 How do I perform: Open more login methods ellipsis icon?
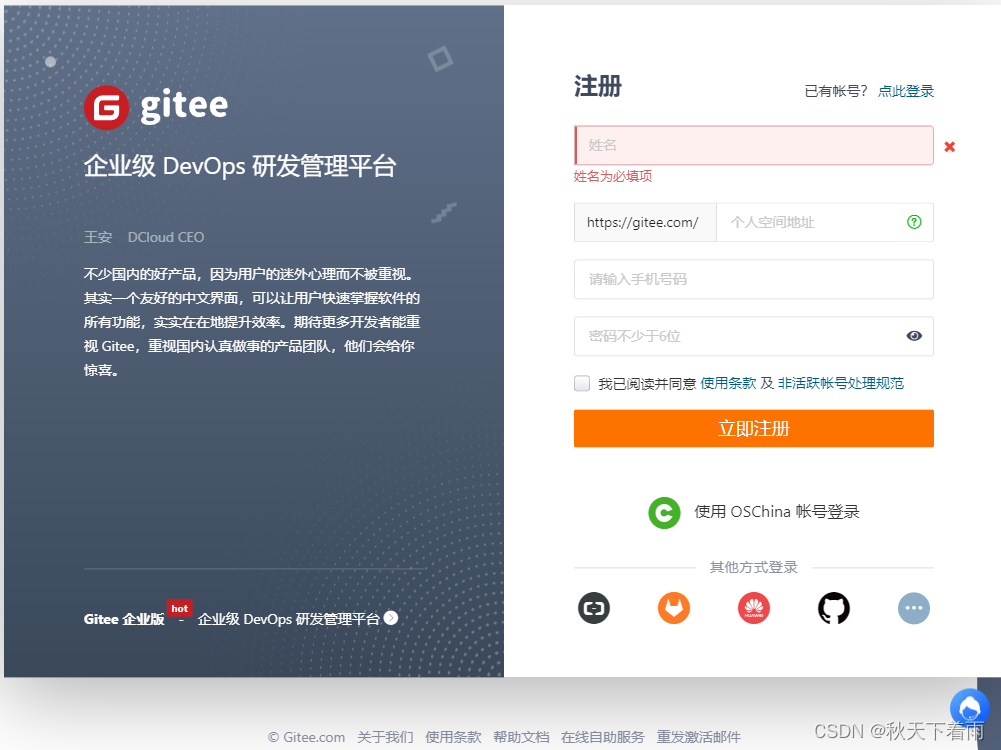click(914, 608)
